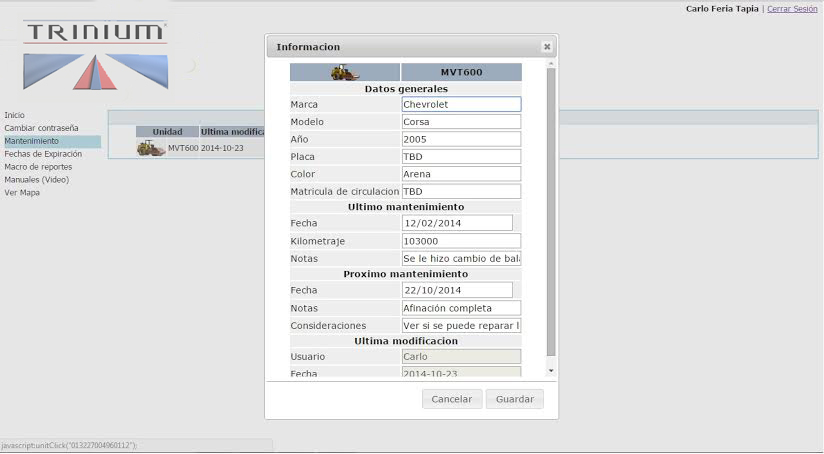Close the Informacion dialog with X
Image resolution: width=824 pixels, height=454 pixels.
pos(547,47)
